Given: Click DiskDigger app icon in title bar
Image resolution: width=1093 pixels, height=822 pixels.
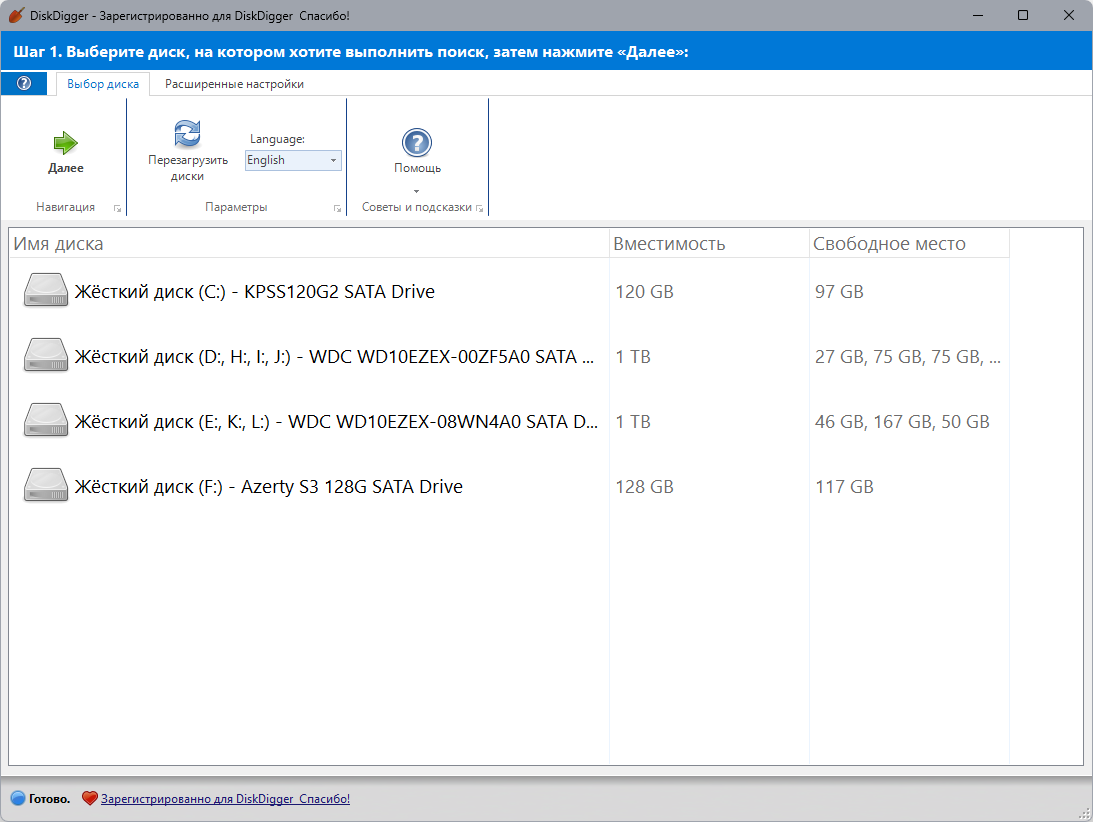Looking at the screenshot, I should click(x=16, y=15).
